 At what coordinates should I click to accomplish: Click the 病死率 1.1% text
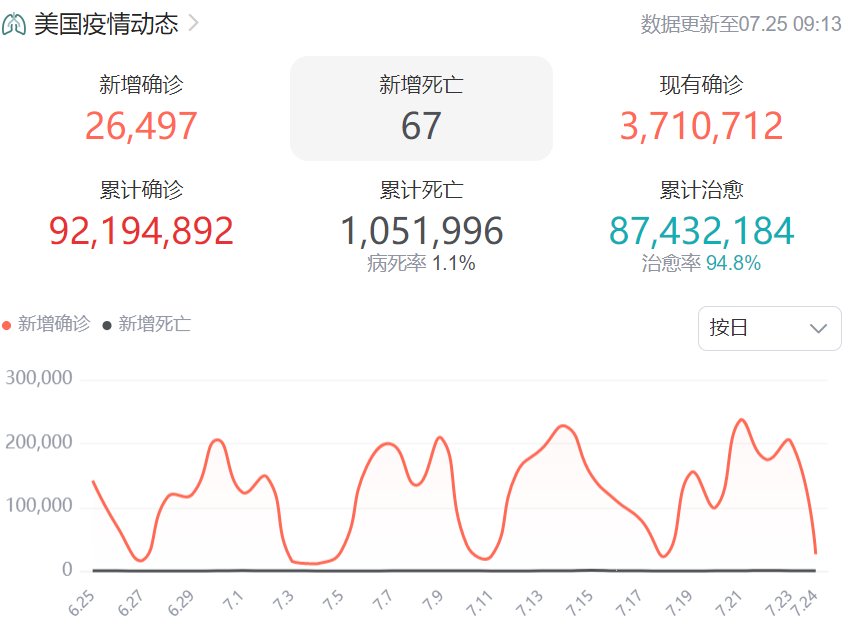[x=421, y=263]
